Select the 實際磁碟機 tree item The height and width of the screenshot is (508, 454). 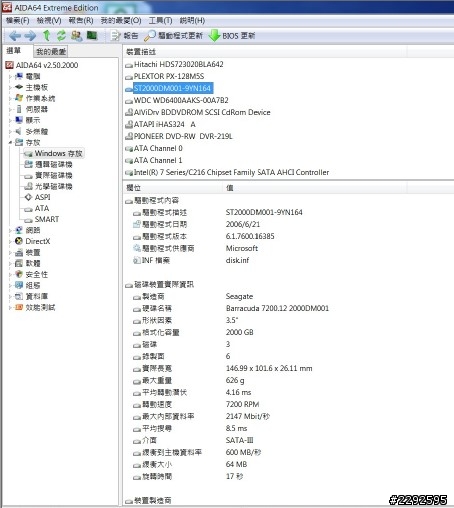(54, 175)
